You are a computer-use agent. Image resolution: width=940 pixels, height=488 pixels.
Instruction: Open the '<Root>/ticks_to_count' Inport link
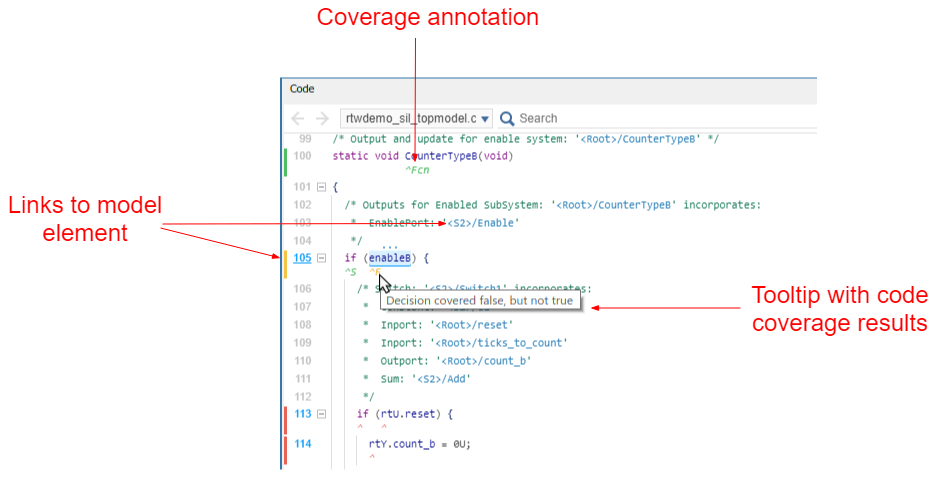[499, 343]
